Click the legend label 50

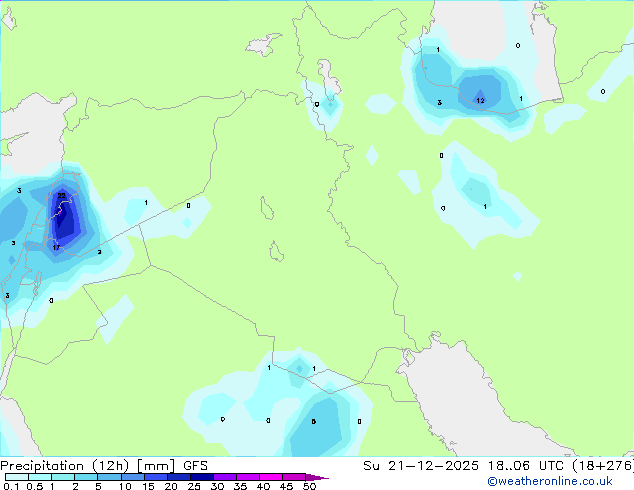pos(309,486)
